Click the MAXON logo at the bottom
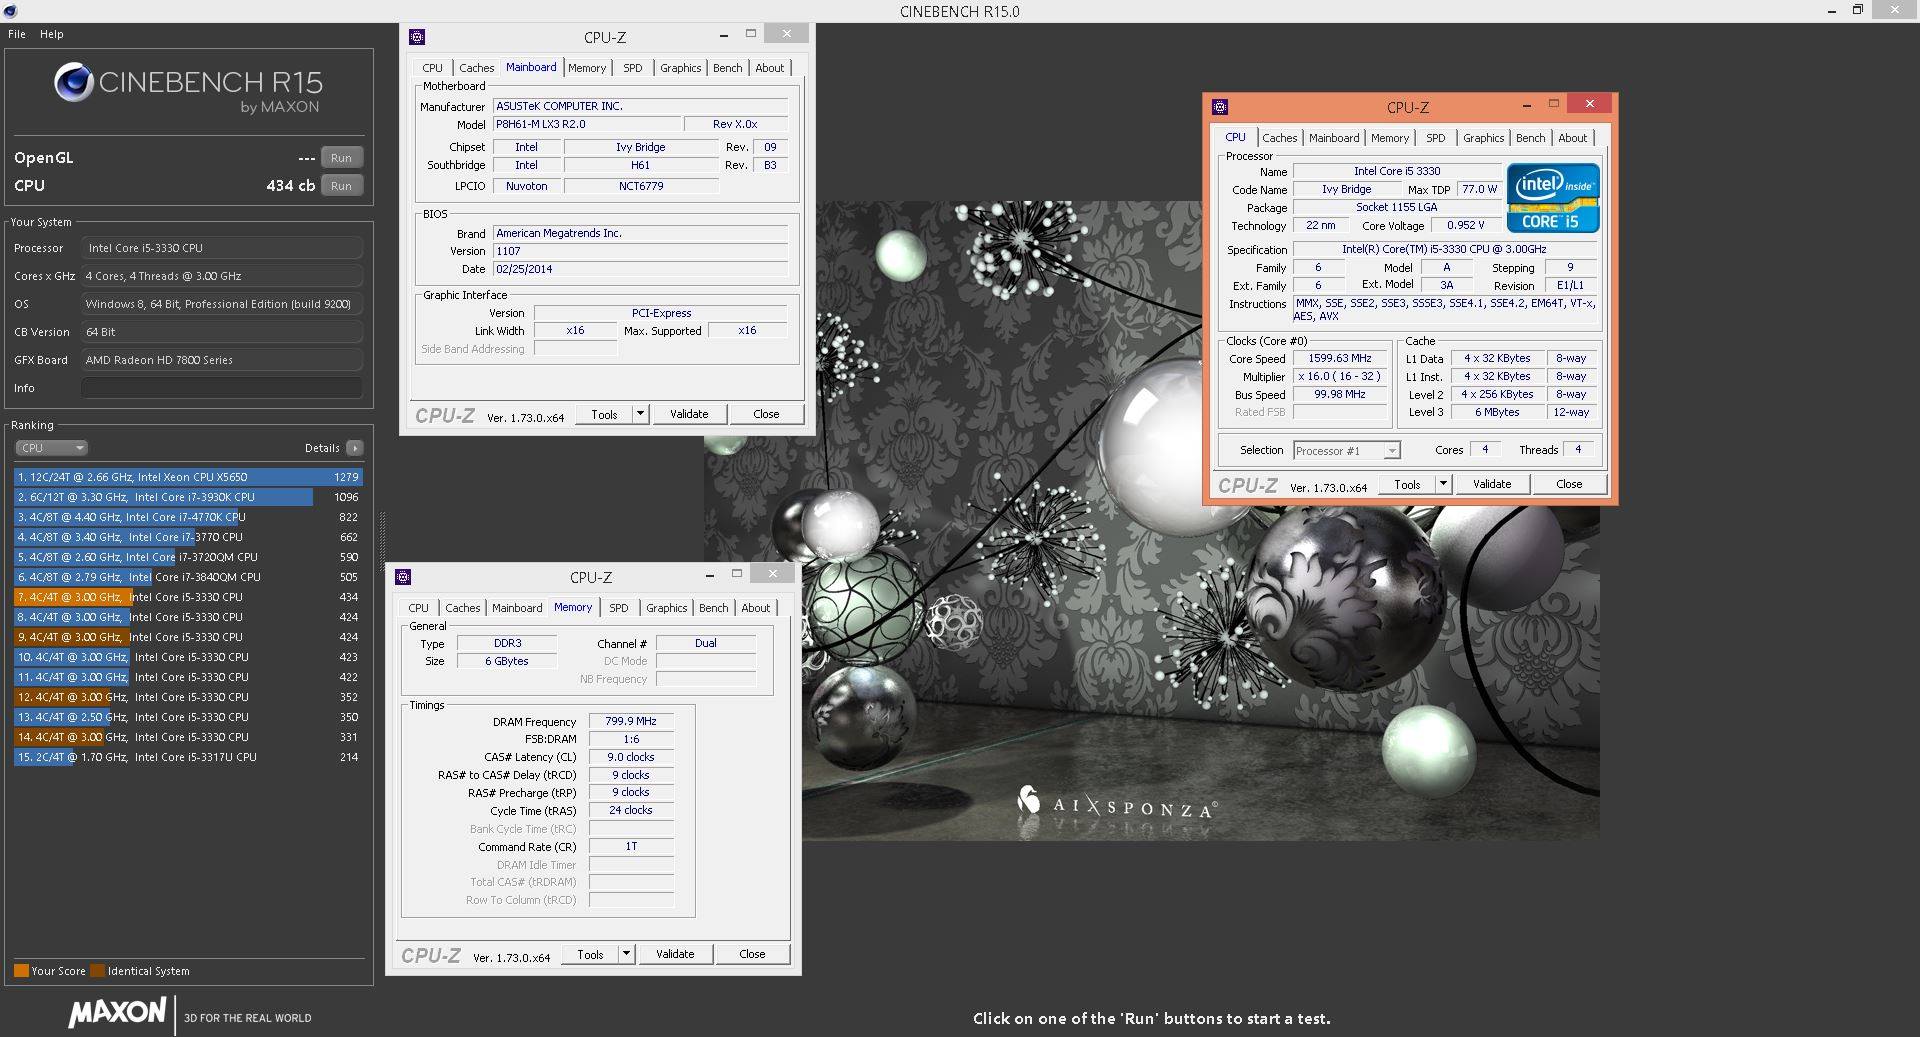 (x=117, y=1013)
